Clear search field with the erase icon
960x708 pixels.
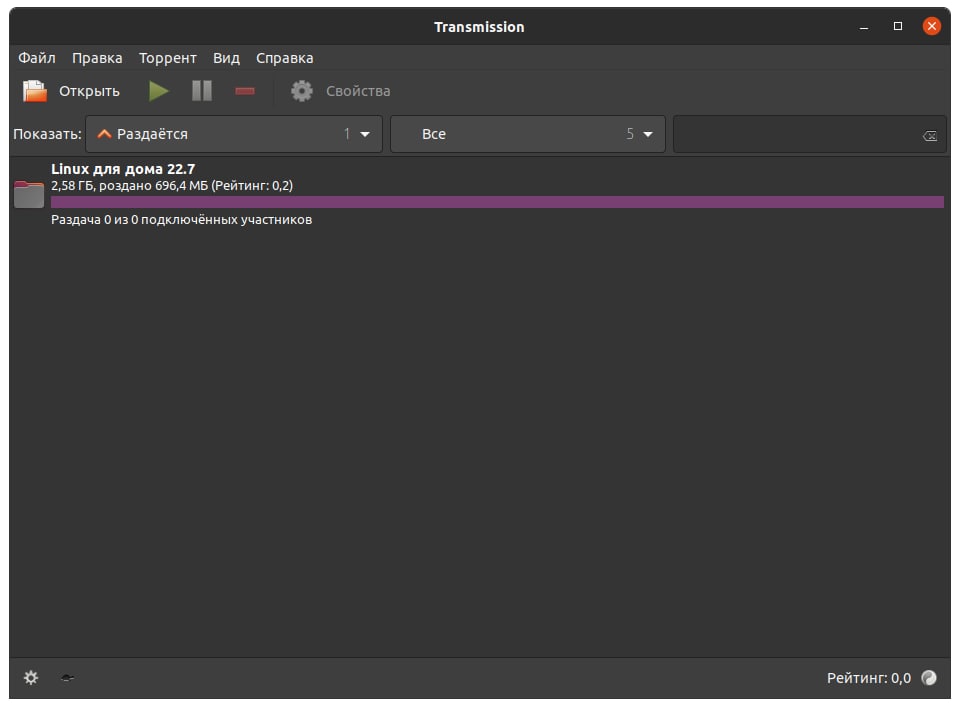[x=929, y=135]
